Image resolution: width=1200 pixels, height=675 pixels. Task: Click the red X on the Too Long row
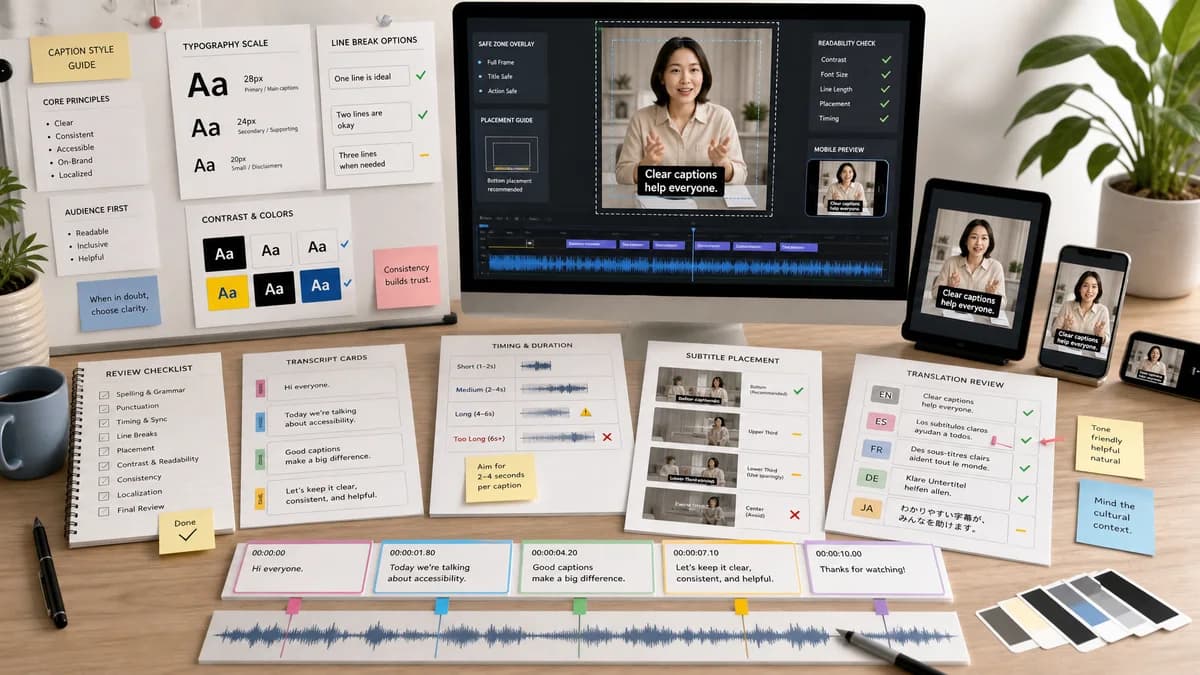[x=606, y=437]
